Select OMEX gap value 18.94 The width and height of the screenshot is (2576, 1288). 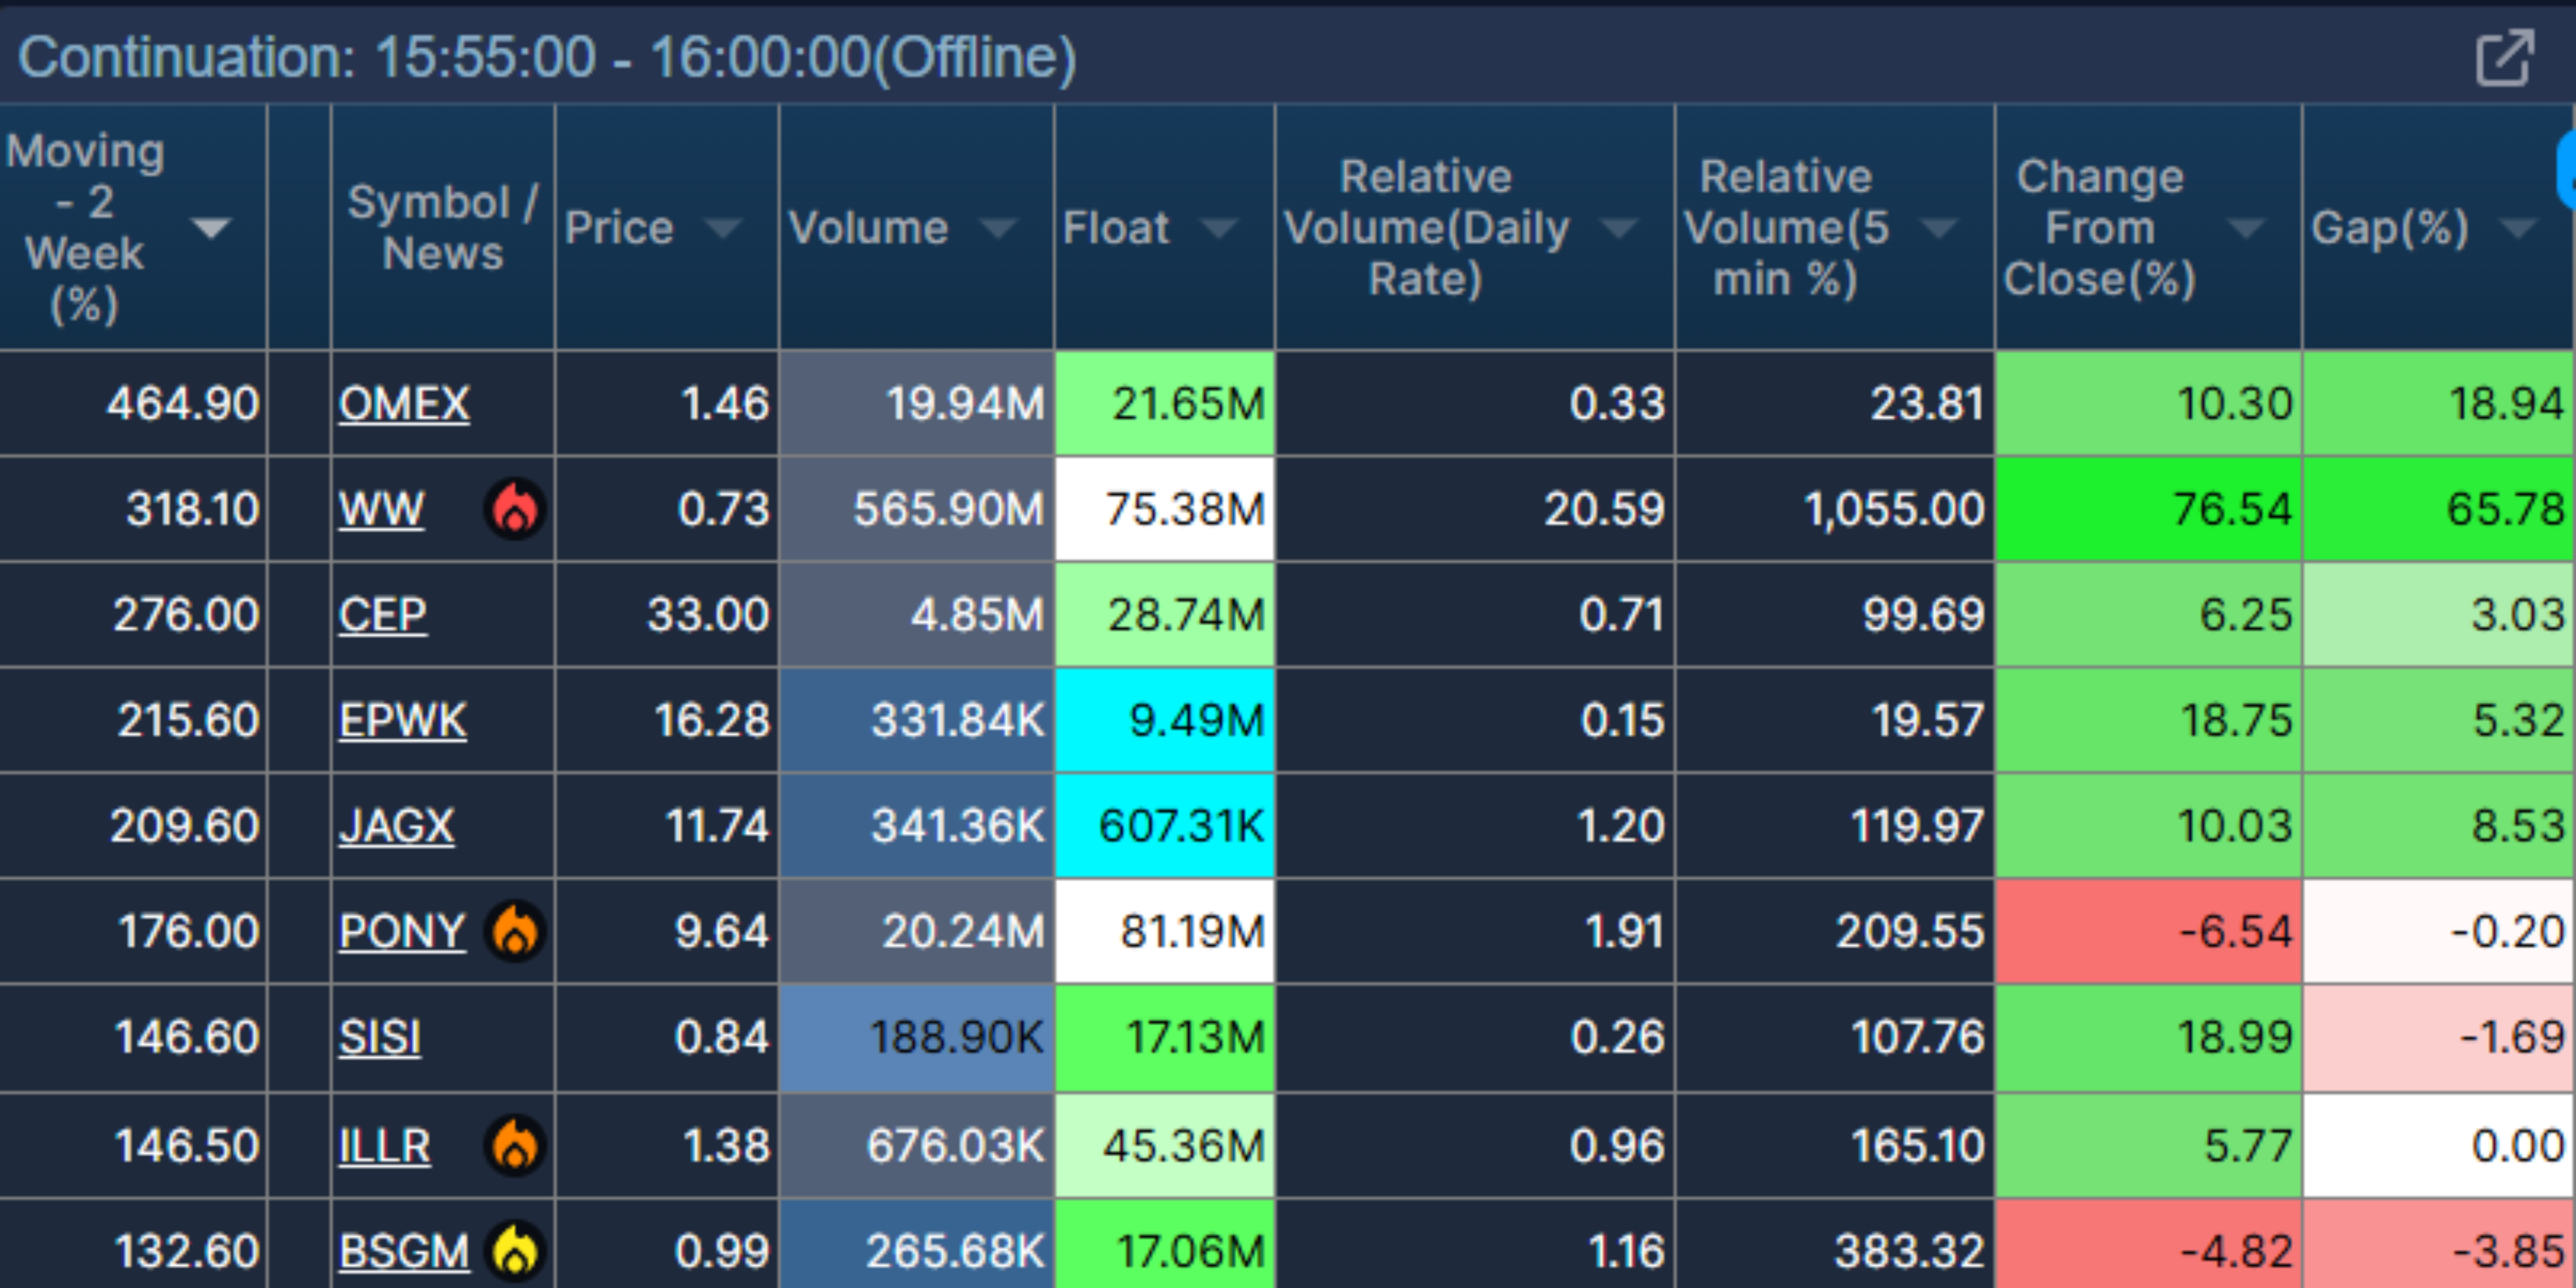2438,404
